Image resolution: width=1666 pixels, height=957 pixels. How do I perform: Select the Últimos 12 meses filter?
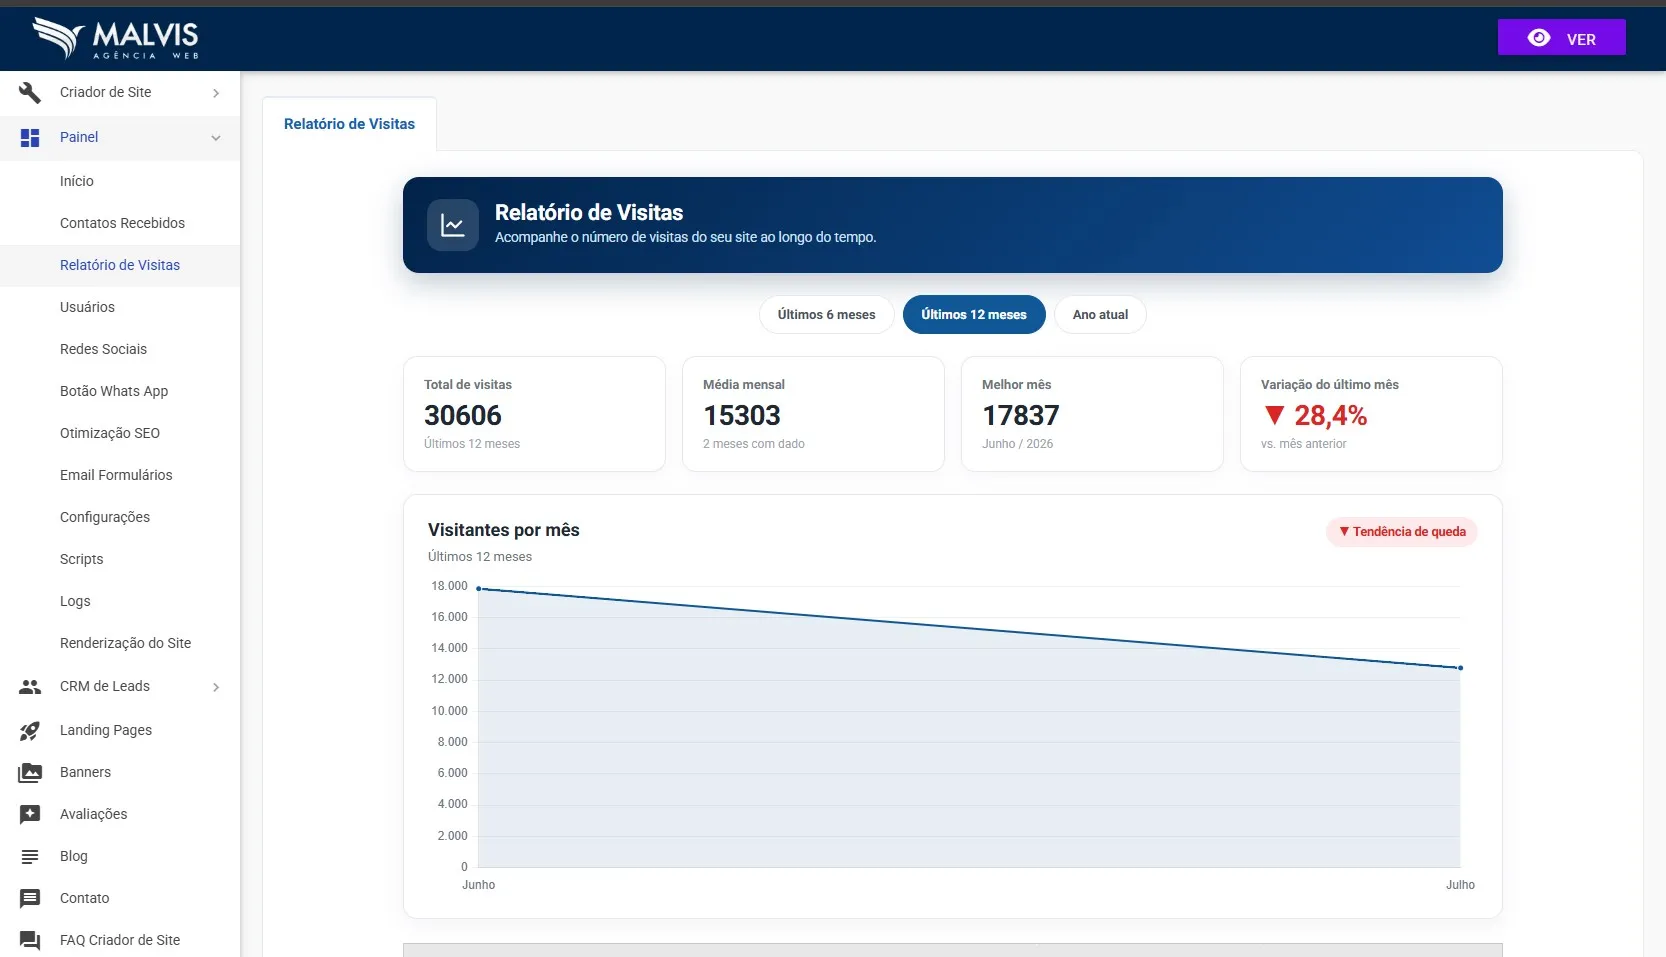pos(974,314)
